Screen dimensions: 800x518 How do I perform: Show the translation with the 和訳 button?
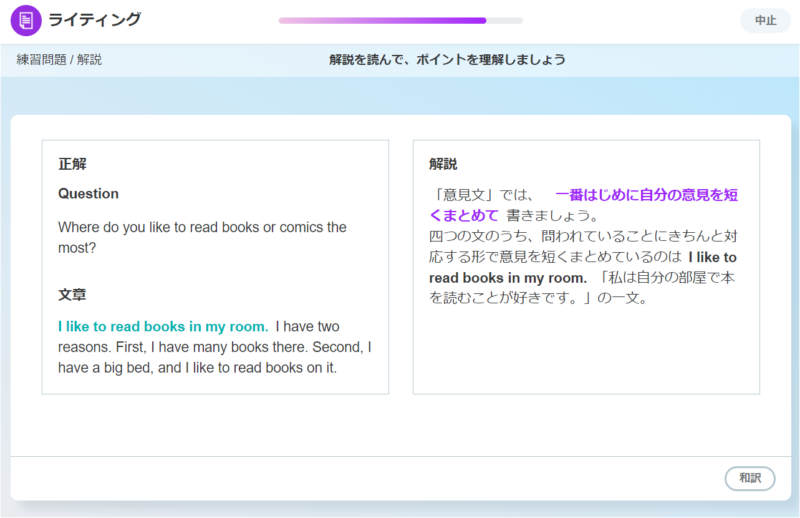749,478
